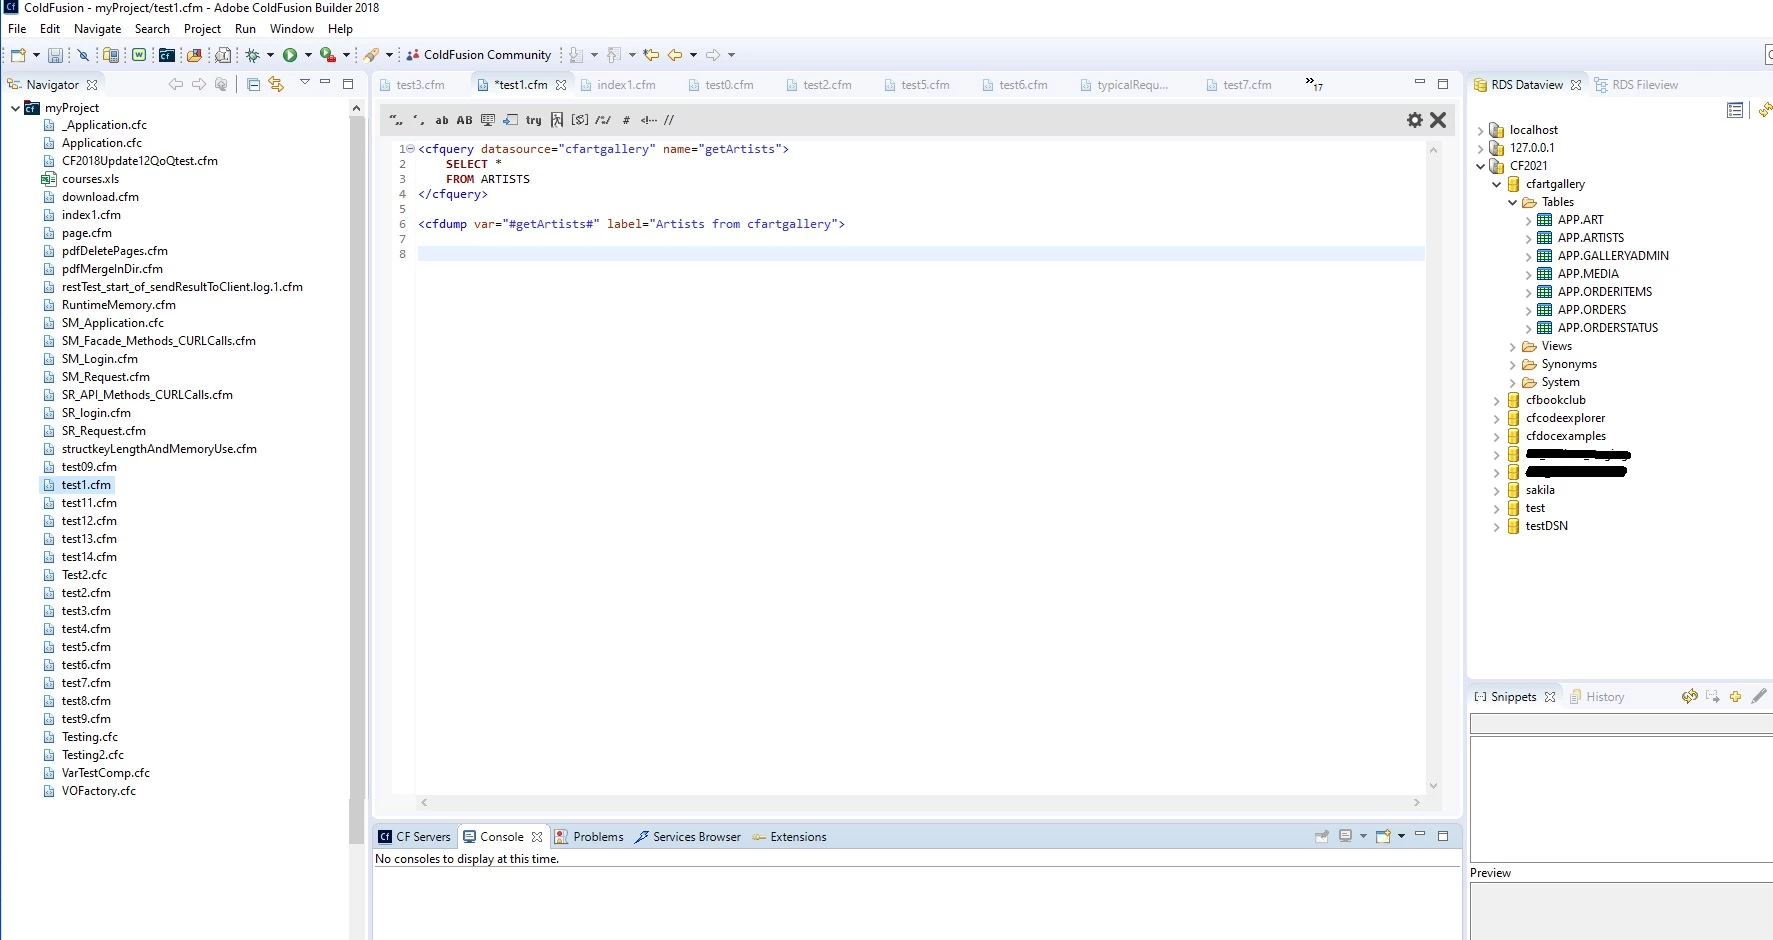Switch to the Problems tab

(x=589, y=837)
